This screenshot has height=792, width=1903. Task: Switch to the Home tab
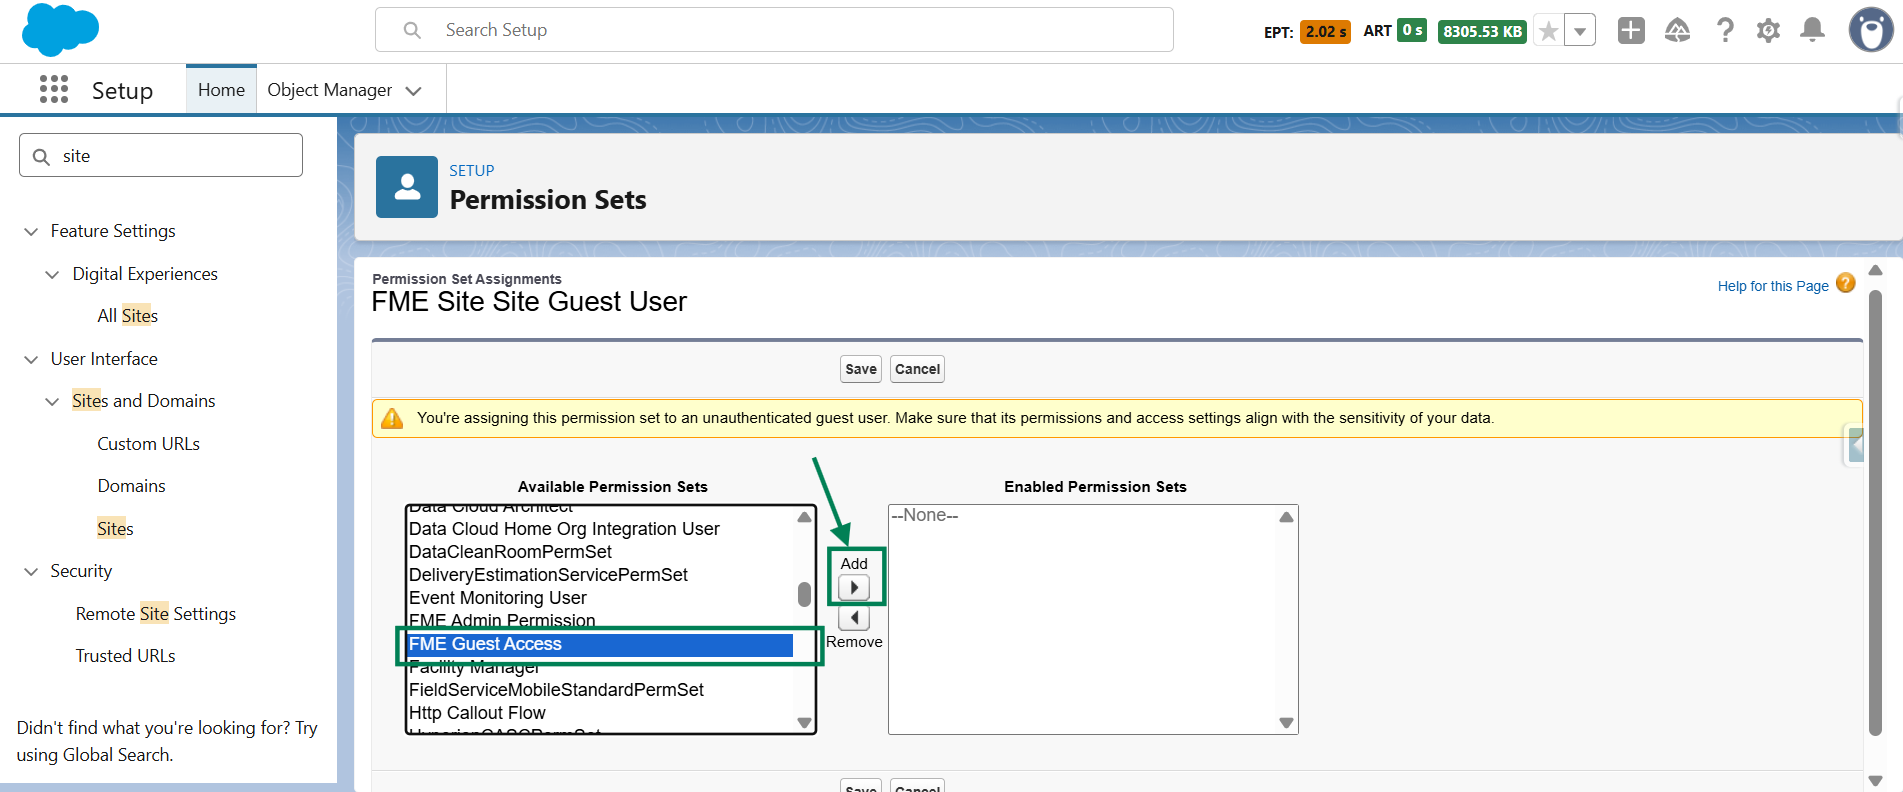(x=221, y=90)
